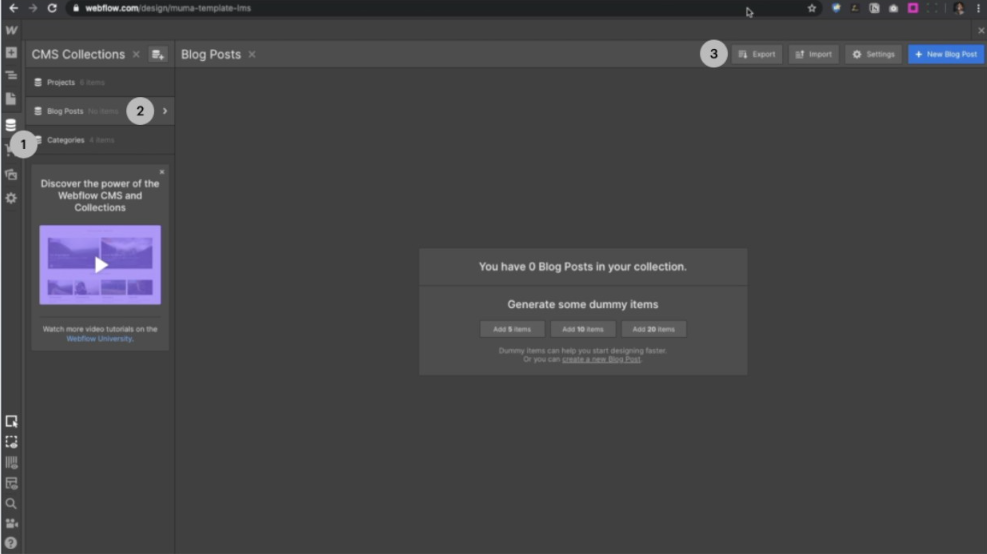987x554 pixels.
Task: Open the search magnifier icon
Action: (x=11, y=504)
